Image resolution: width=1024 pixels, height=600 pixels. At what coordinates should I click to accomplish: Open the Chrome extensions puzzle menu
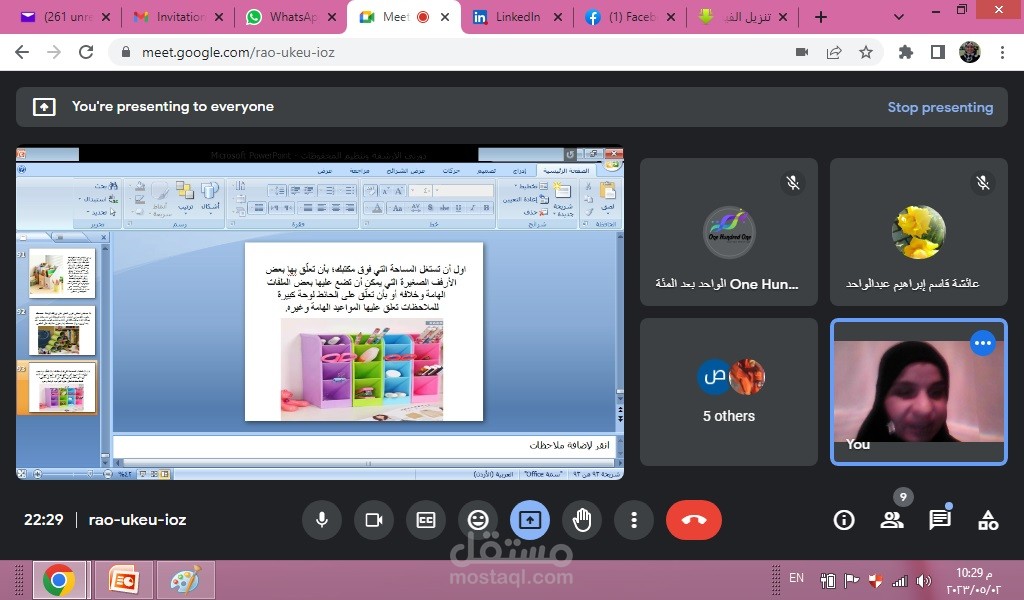click(x=906, y=52)
